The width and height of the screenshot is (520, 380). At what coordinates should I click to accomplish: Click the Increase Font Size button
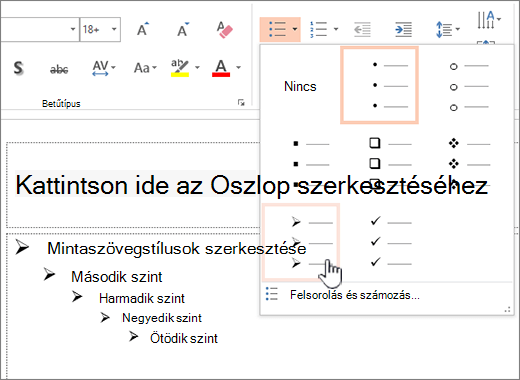pos(143,29)
